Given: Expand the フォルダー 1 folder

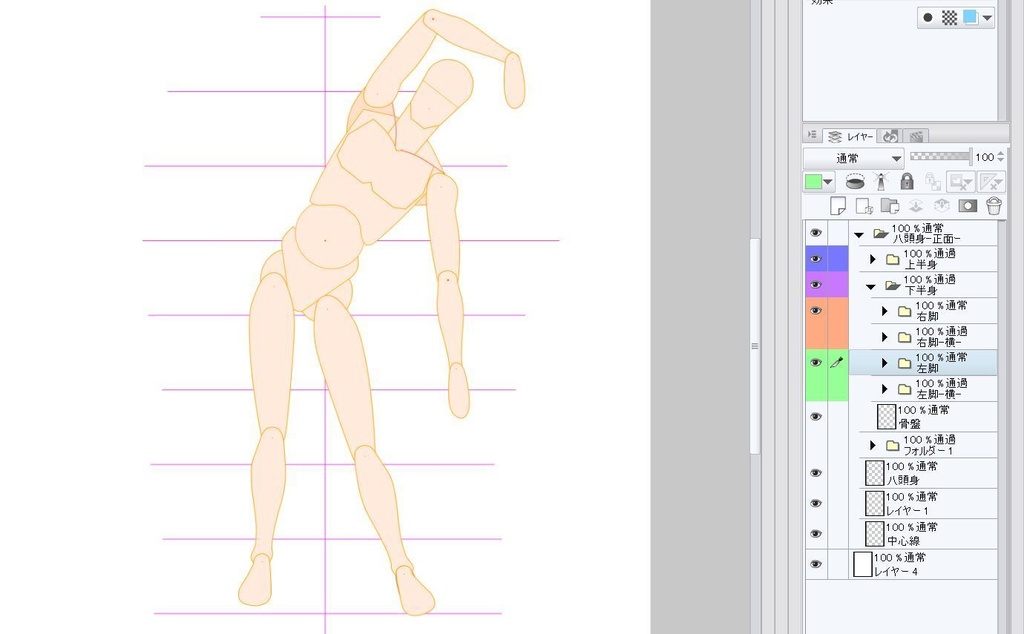Looking at the screenshot, I should pyautogui.click(x=872, y=445).
